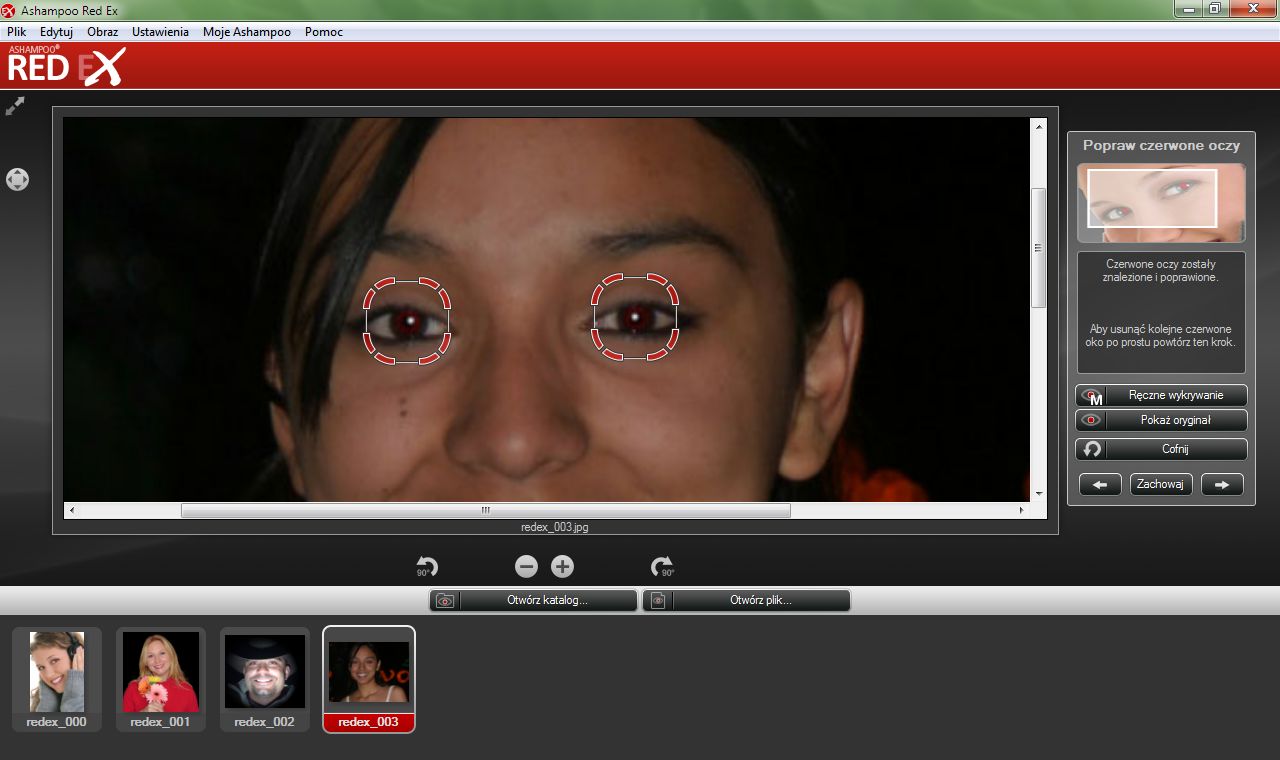The image size is (1280, 760).
Task: Select redex_001 thumbnail
Action: [161, 679]
